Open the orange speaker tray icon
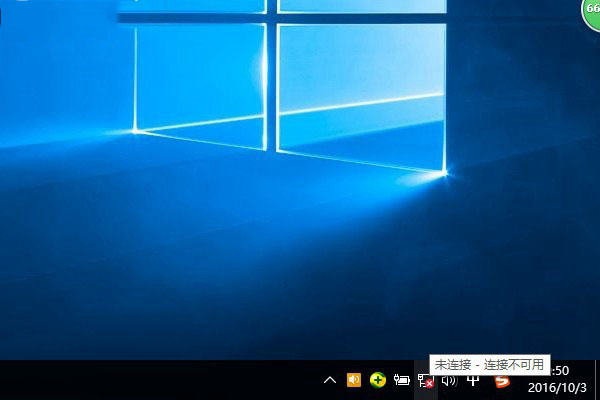600x400 pixels. click(x=354, y=380)
